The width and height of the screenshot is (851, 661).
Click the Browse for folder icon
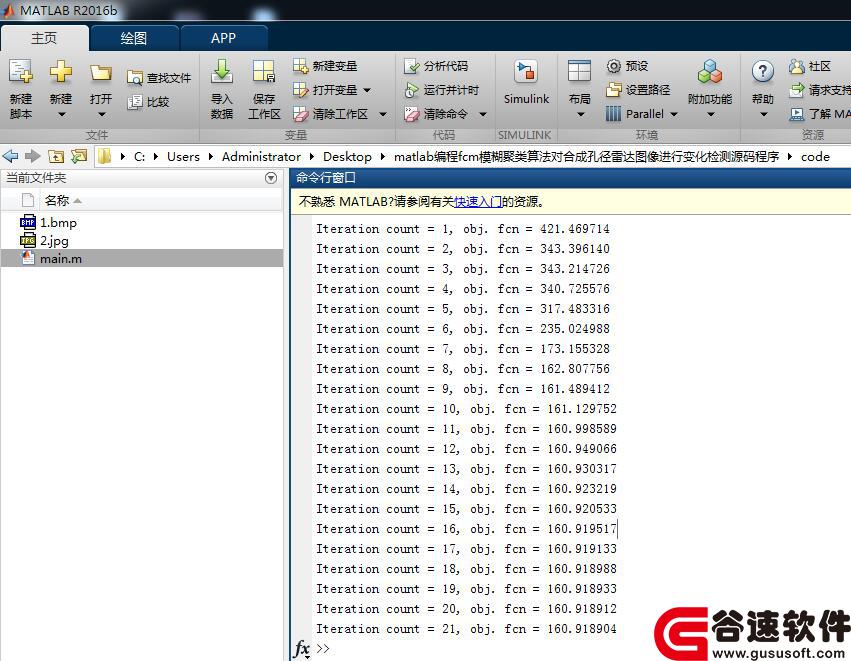(x=79, y=157)
